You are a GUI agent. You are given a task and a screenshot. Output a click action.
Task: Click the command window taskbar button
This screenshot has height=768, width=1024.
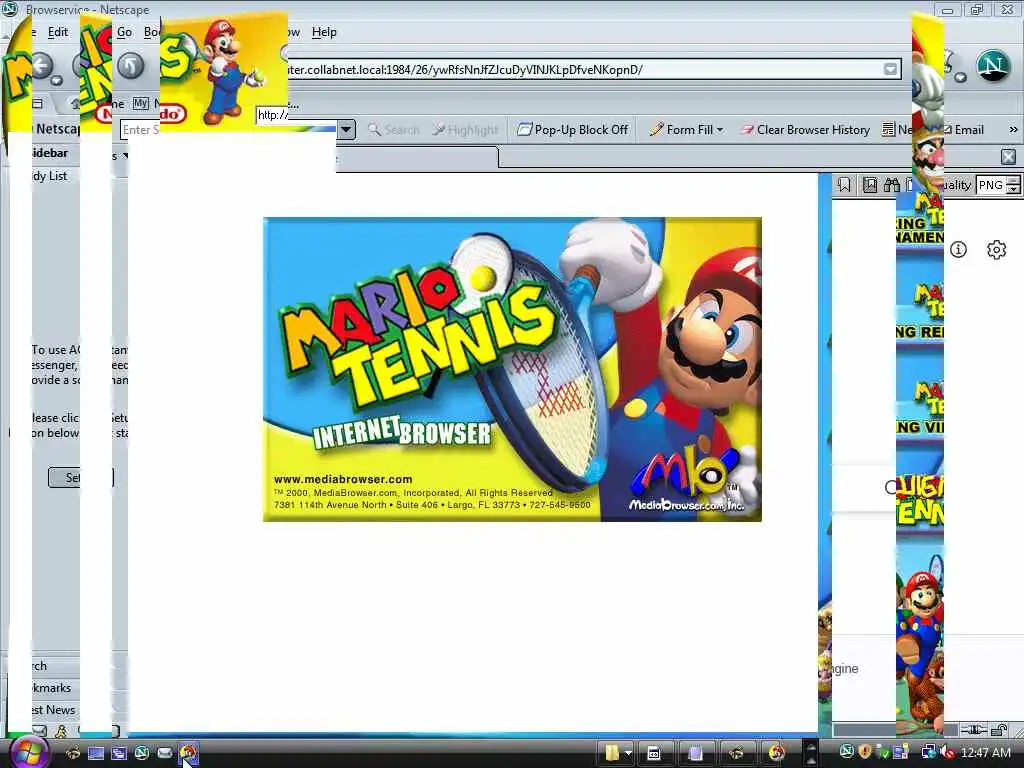point(654,753)
